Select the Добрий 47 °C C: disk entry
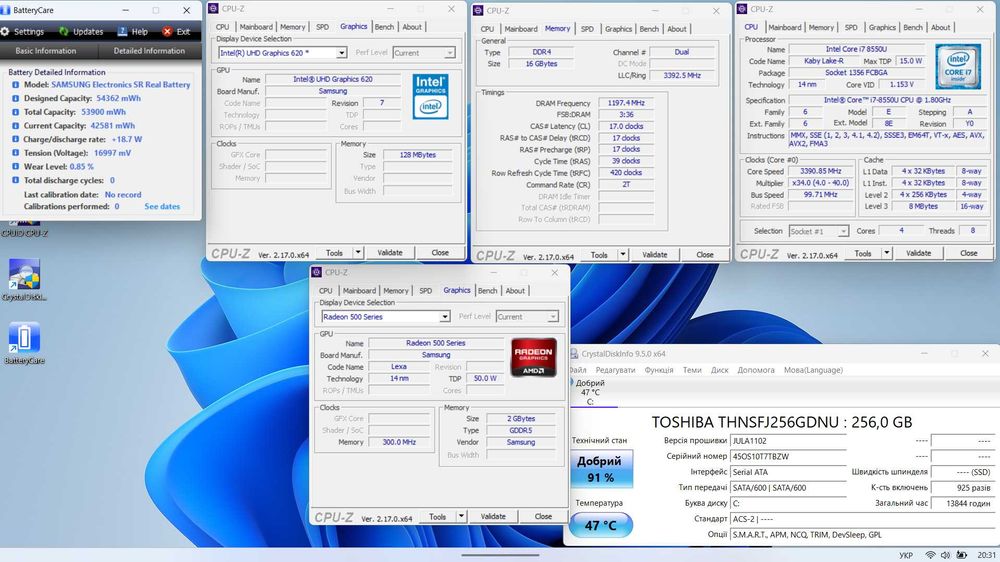This screenshot has width=1000, height=562. click(590, 392)
